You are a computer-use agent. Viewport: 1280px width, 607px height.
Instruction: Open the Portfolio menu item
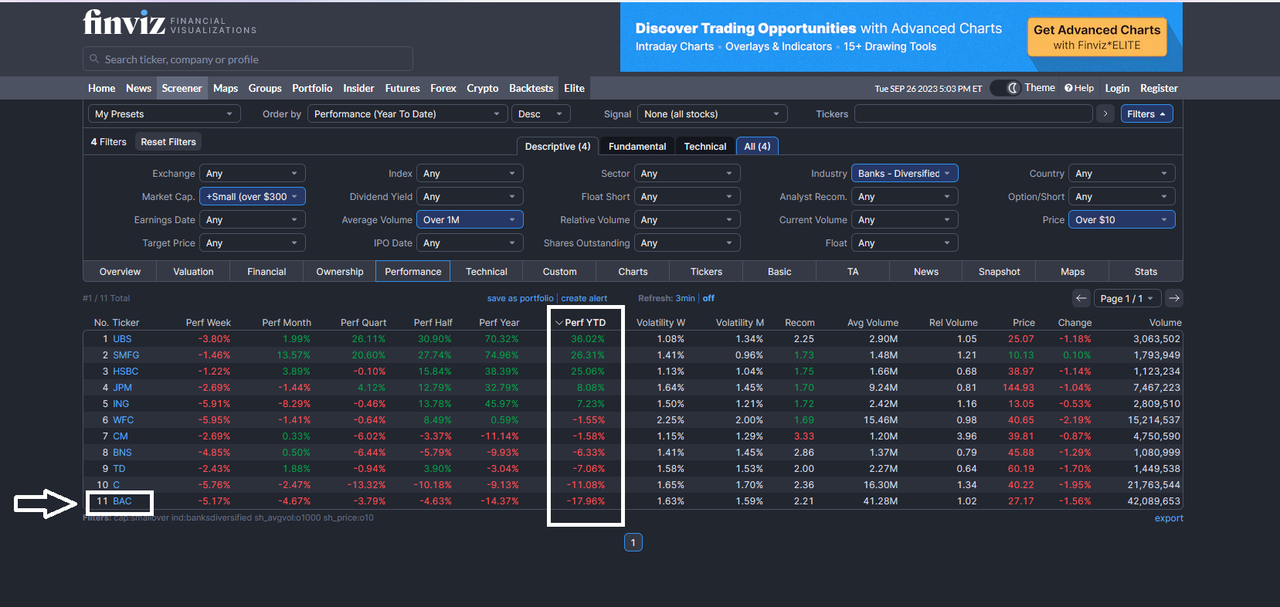coord(312,88)
